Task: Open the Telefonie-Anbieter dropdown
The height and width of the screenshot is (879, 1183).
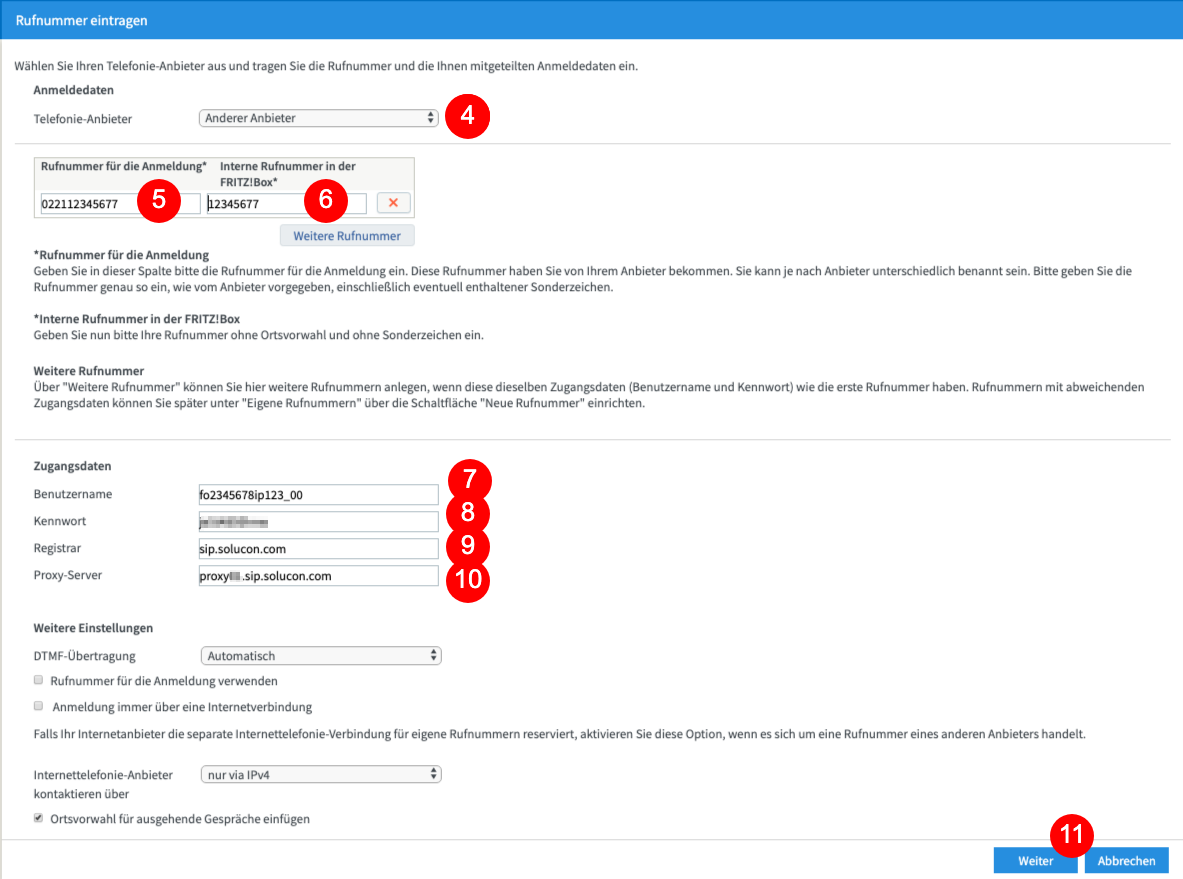Action: coord(318,118)
